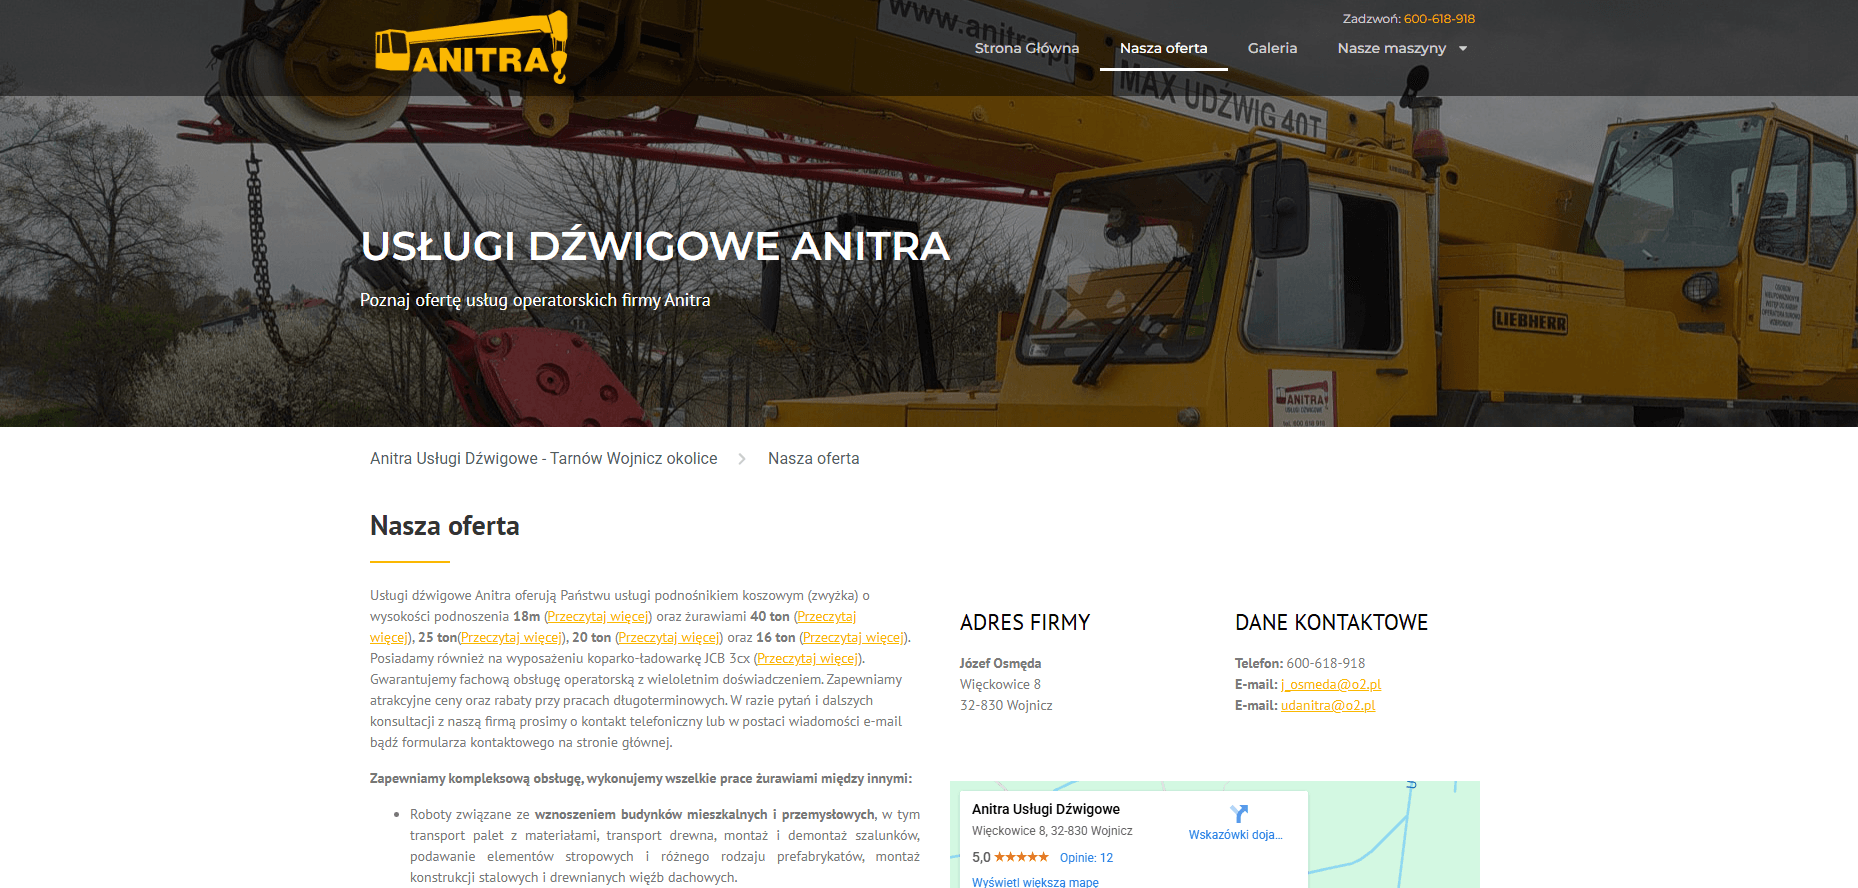Expand the Nasze maszyny dropdown arrow
Image resolution: width=1858 pixels, height=888 pixels.
point(1463,48)
